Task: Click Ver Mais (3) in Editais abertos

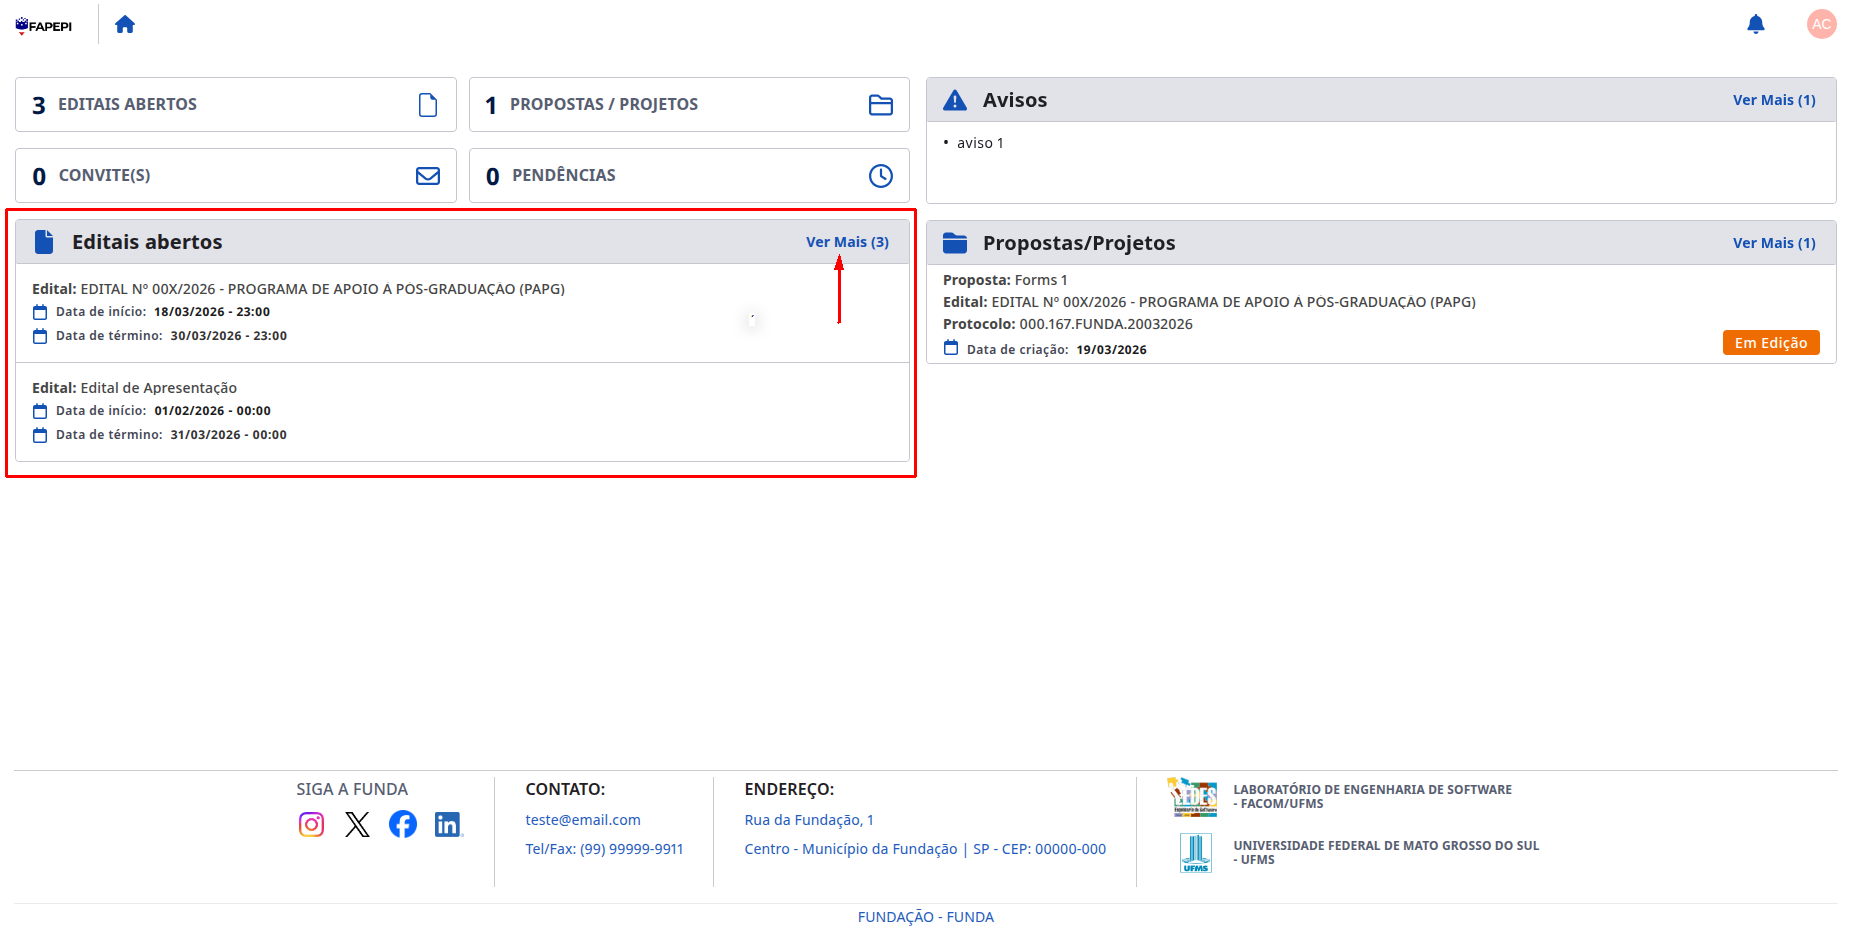Action: [x=847, y=242]
